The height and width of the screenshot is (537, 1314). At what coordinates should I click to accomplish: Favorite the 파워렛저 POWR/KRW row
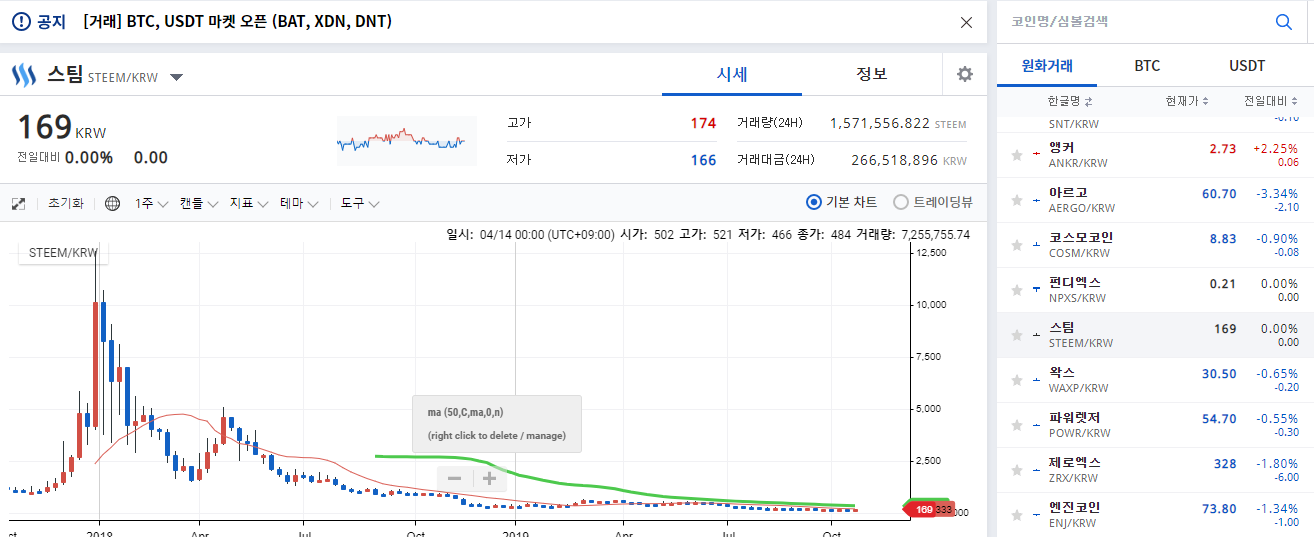(1017, 425)
